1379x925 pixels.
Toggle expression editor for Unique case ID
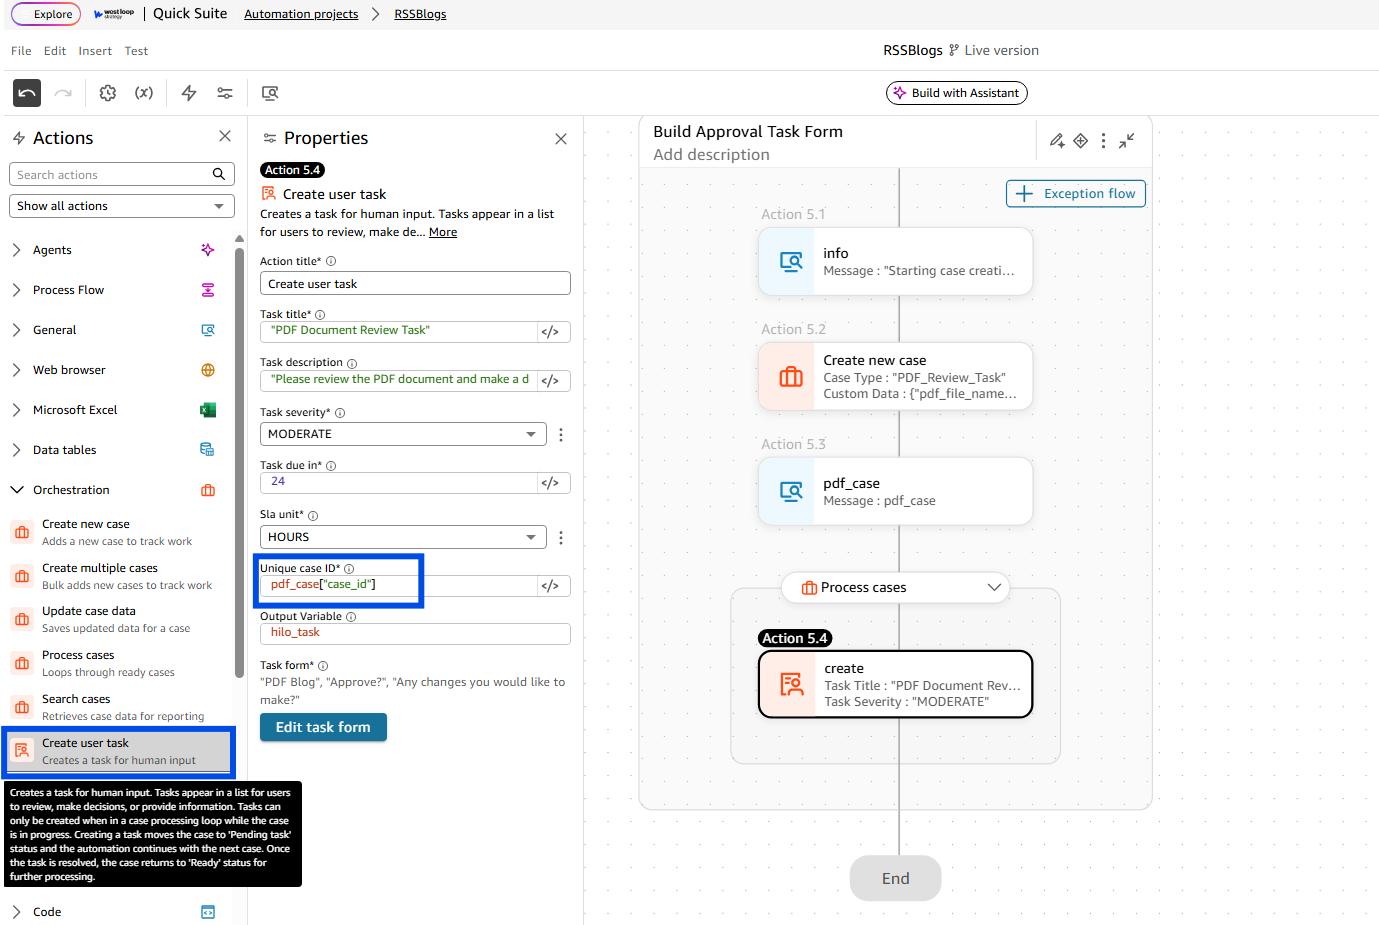[x=550, y=586]
